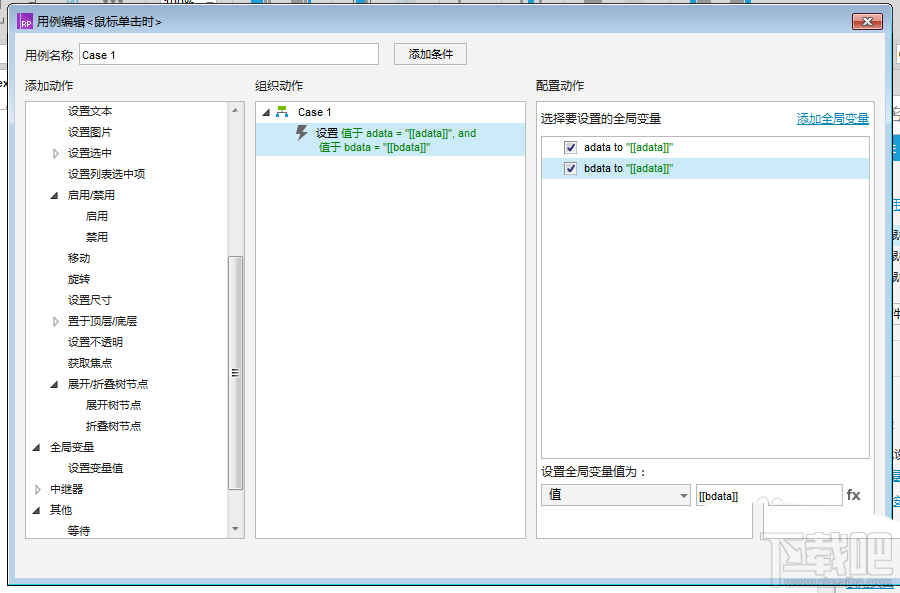Viewport: 900px width, 593px height.
Task: Select the 折叠树节点 action
Action: pyautogui.click(x=114, y=426)
